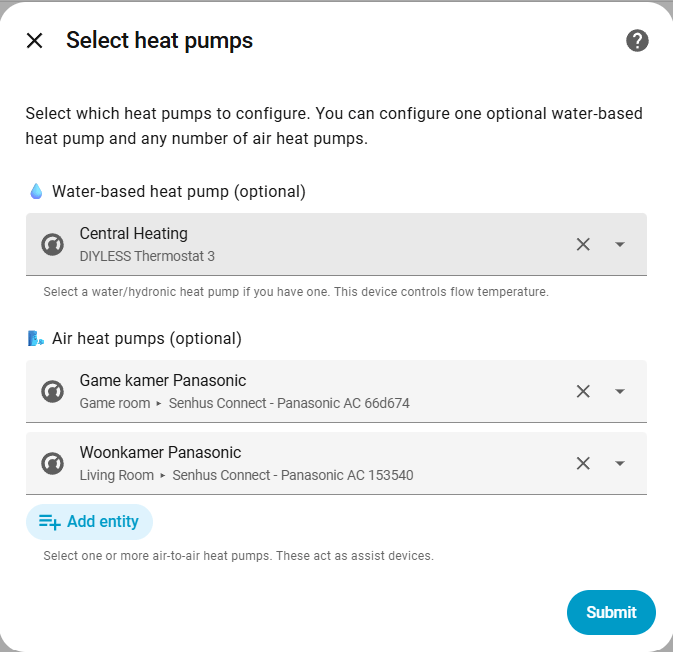The width and height of the screenshot is (673, 652).
Task: Click the air heat pump section icon
Action: (36, 338)
